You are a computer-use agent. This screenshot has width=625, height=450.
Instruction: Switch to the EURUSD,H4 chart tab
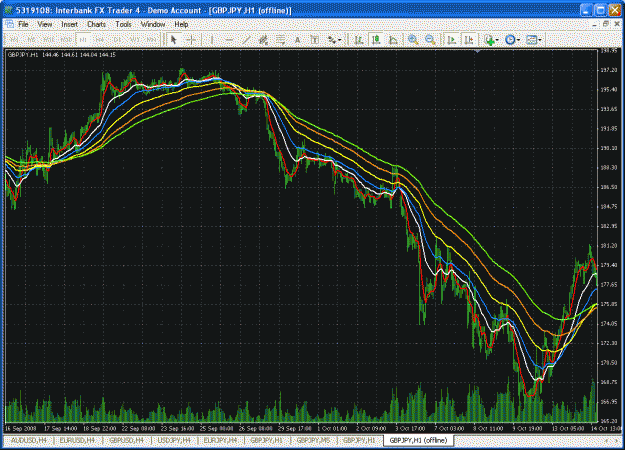(77, 440)
